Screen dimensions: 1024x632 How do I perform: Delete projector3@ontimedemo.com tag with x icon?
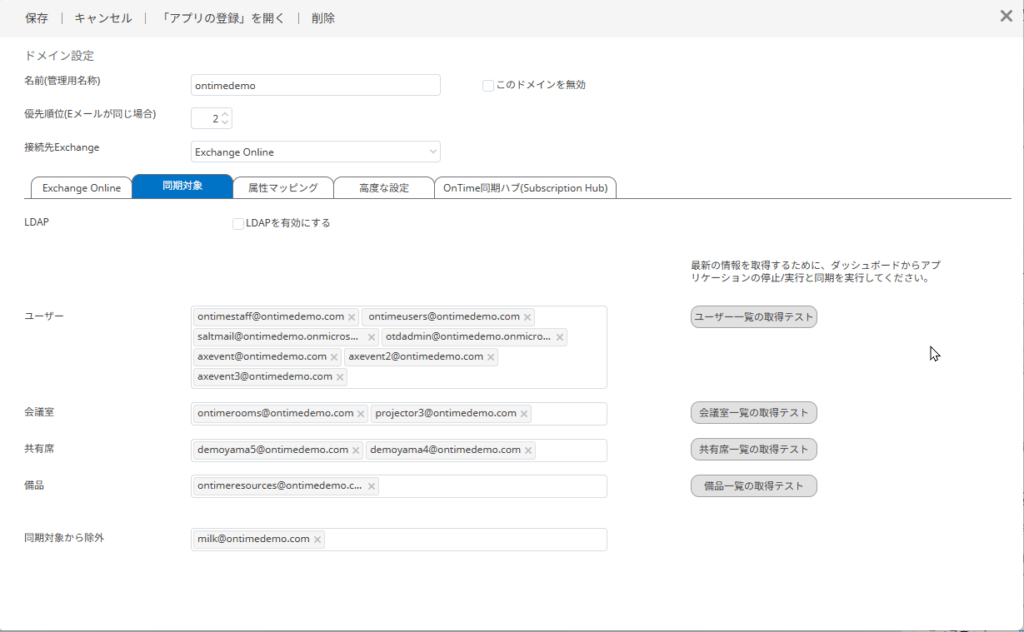pyautogui.click(x=524, y=413)
